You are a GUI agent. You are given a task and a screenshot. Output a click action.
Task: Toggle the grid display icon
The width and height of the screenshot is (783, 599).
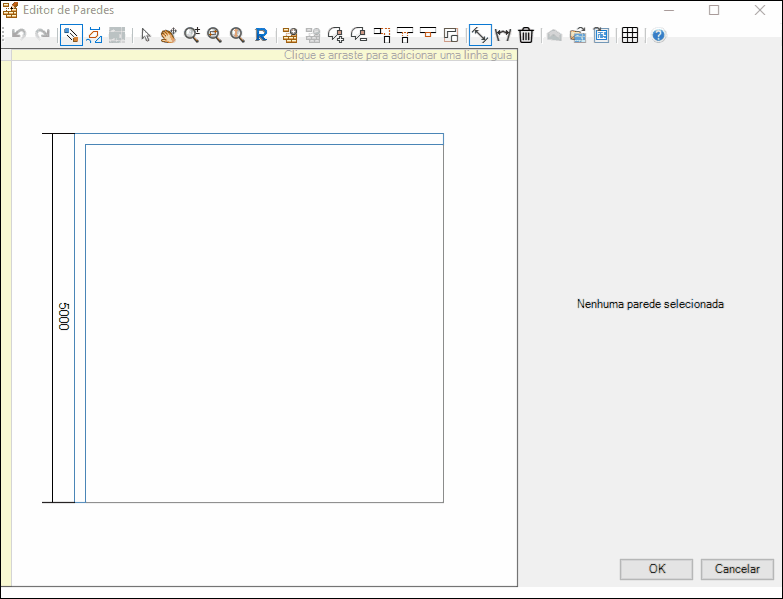click(x=630, y=35)
